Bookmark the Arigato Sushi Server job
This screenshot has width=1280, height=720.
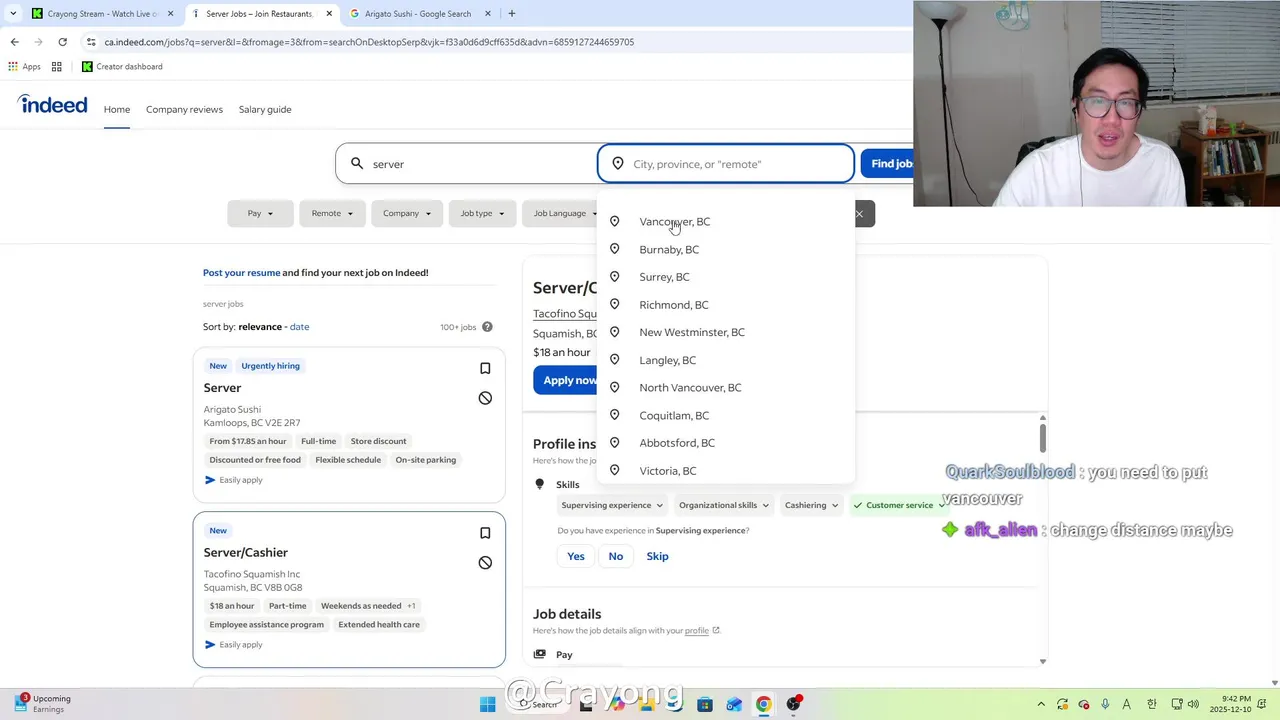(x=485, y=368)
